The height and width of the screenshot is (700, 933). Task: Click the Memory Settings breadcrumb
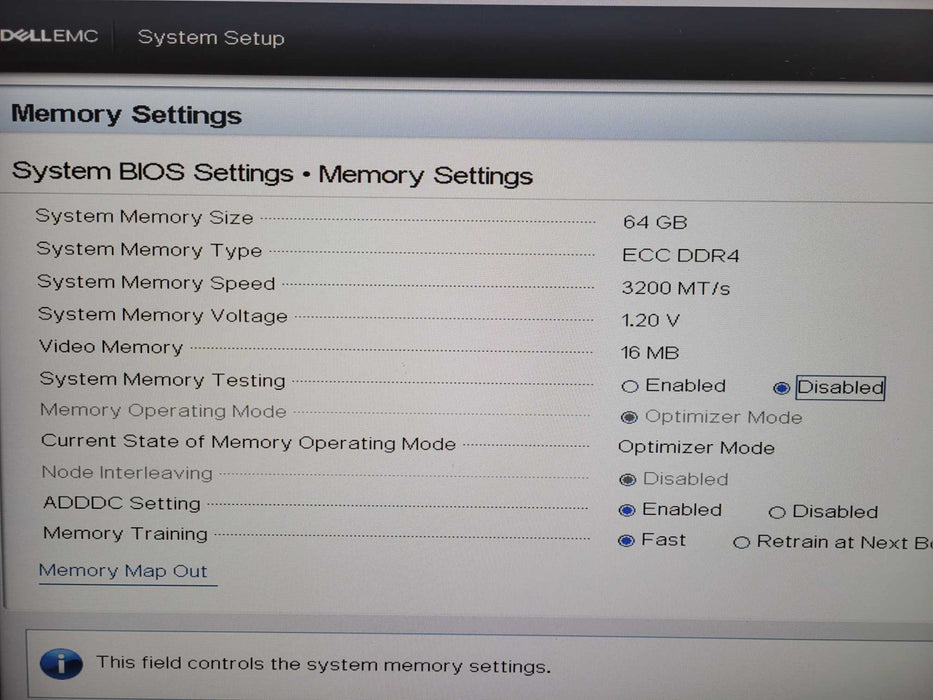pos(426,175)
